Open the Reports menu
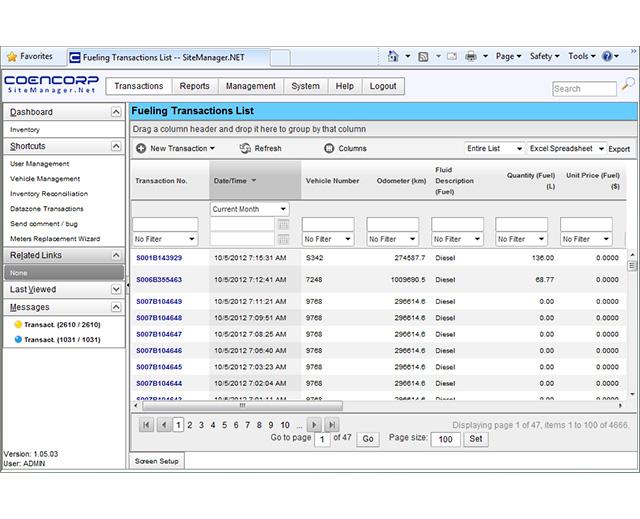This screenshot has width=640, height=519. pyautogui.click(x=194, y=87)
